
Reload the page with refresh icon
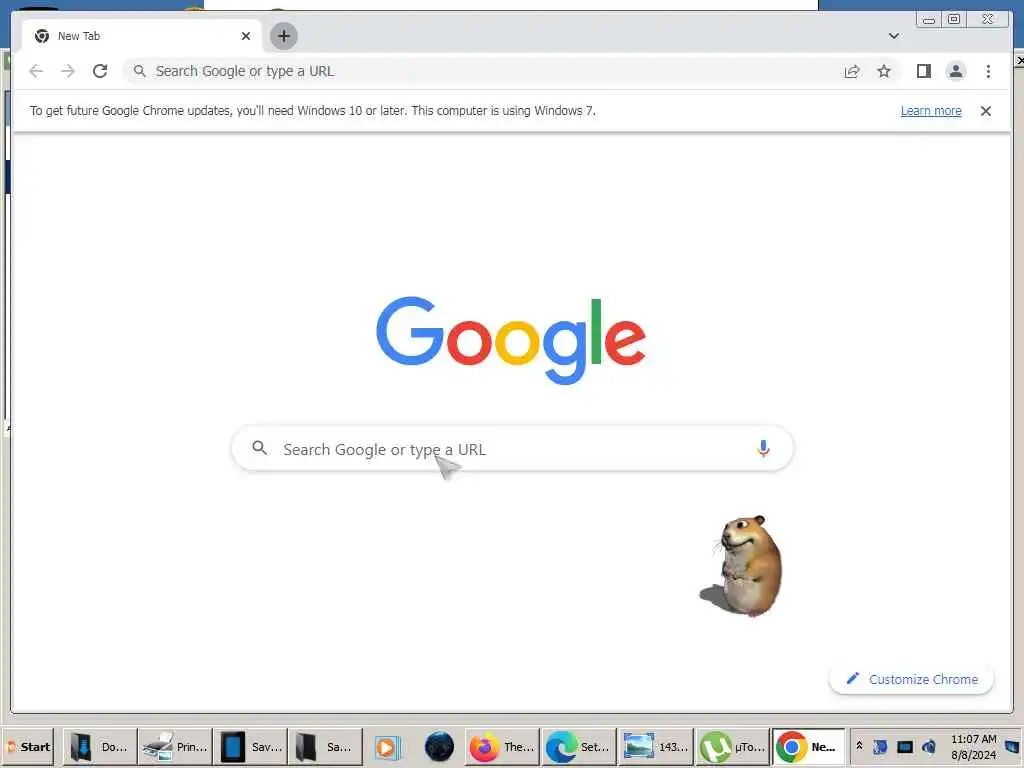click(100, 71)
